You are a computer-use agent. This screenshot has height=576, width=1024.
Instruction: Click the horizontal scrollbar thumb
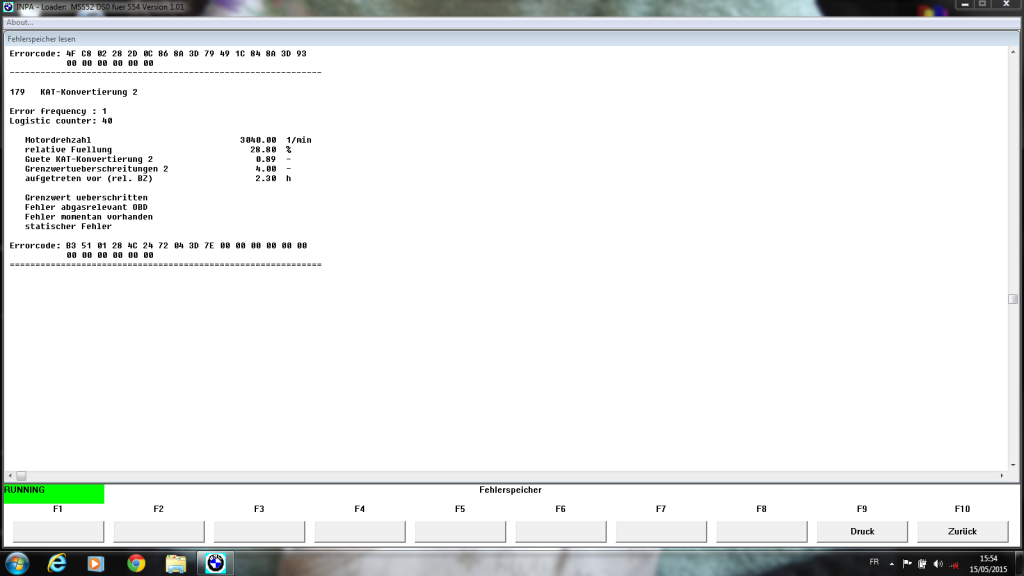pyautogui.click(x=22, y=476)
